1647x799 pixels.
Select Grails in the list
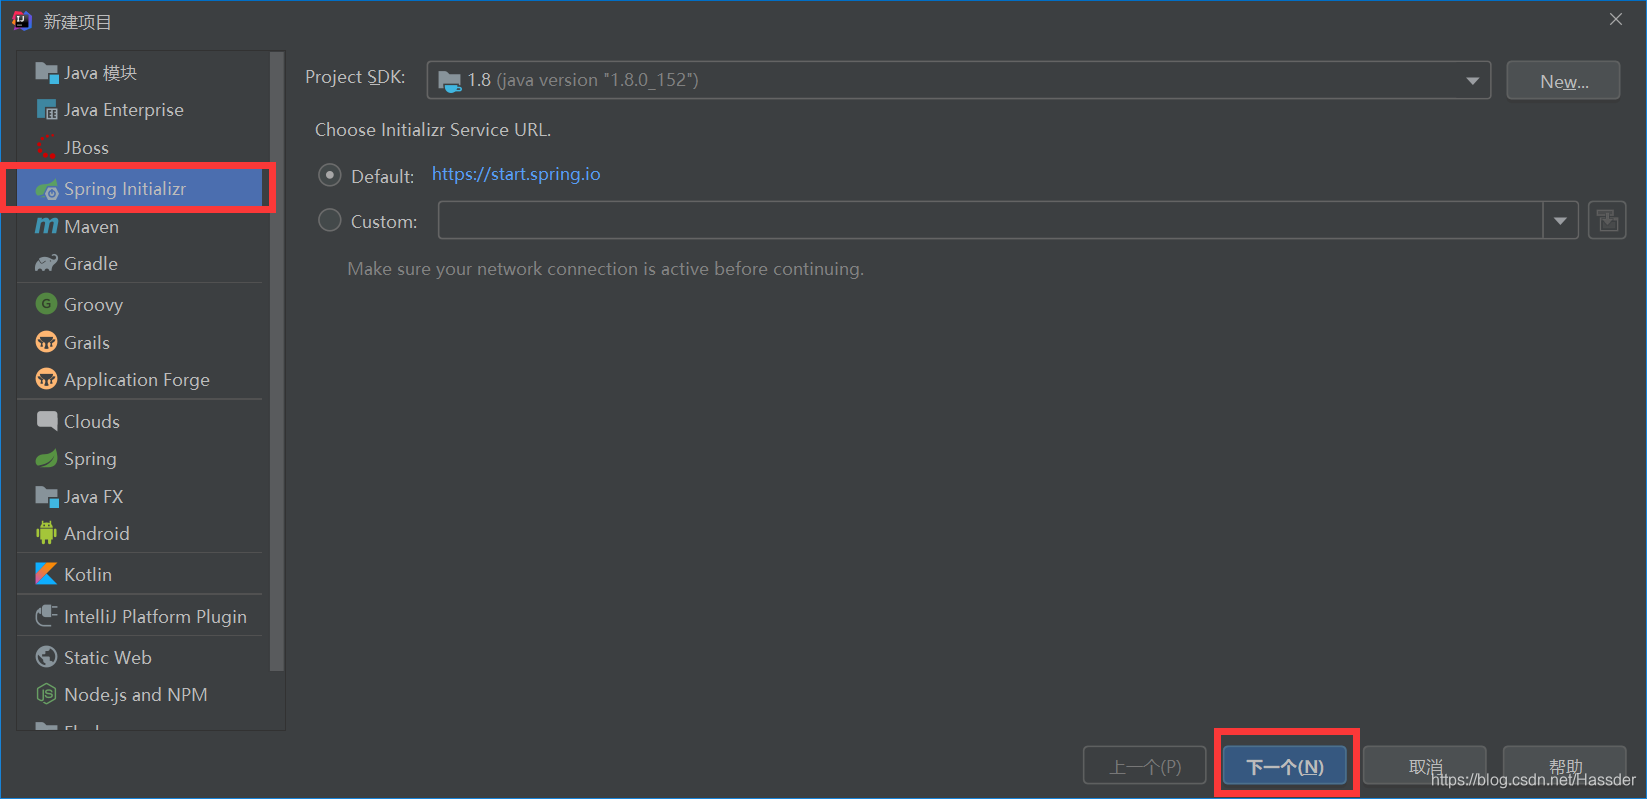[140, 342]
